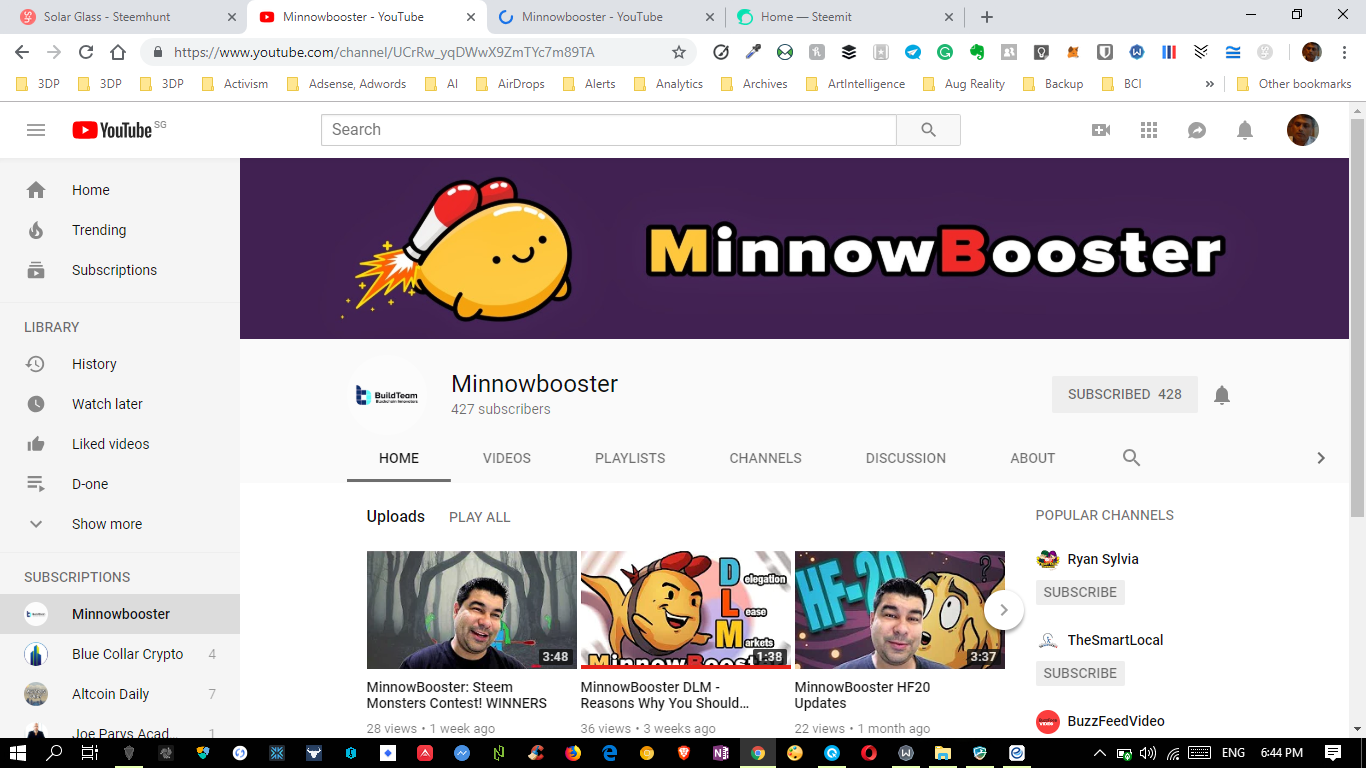Go to Home in the sidebar
Image resolution: width=1366 pixels, height=768 pixels.
coord(120,190)
